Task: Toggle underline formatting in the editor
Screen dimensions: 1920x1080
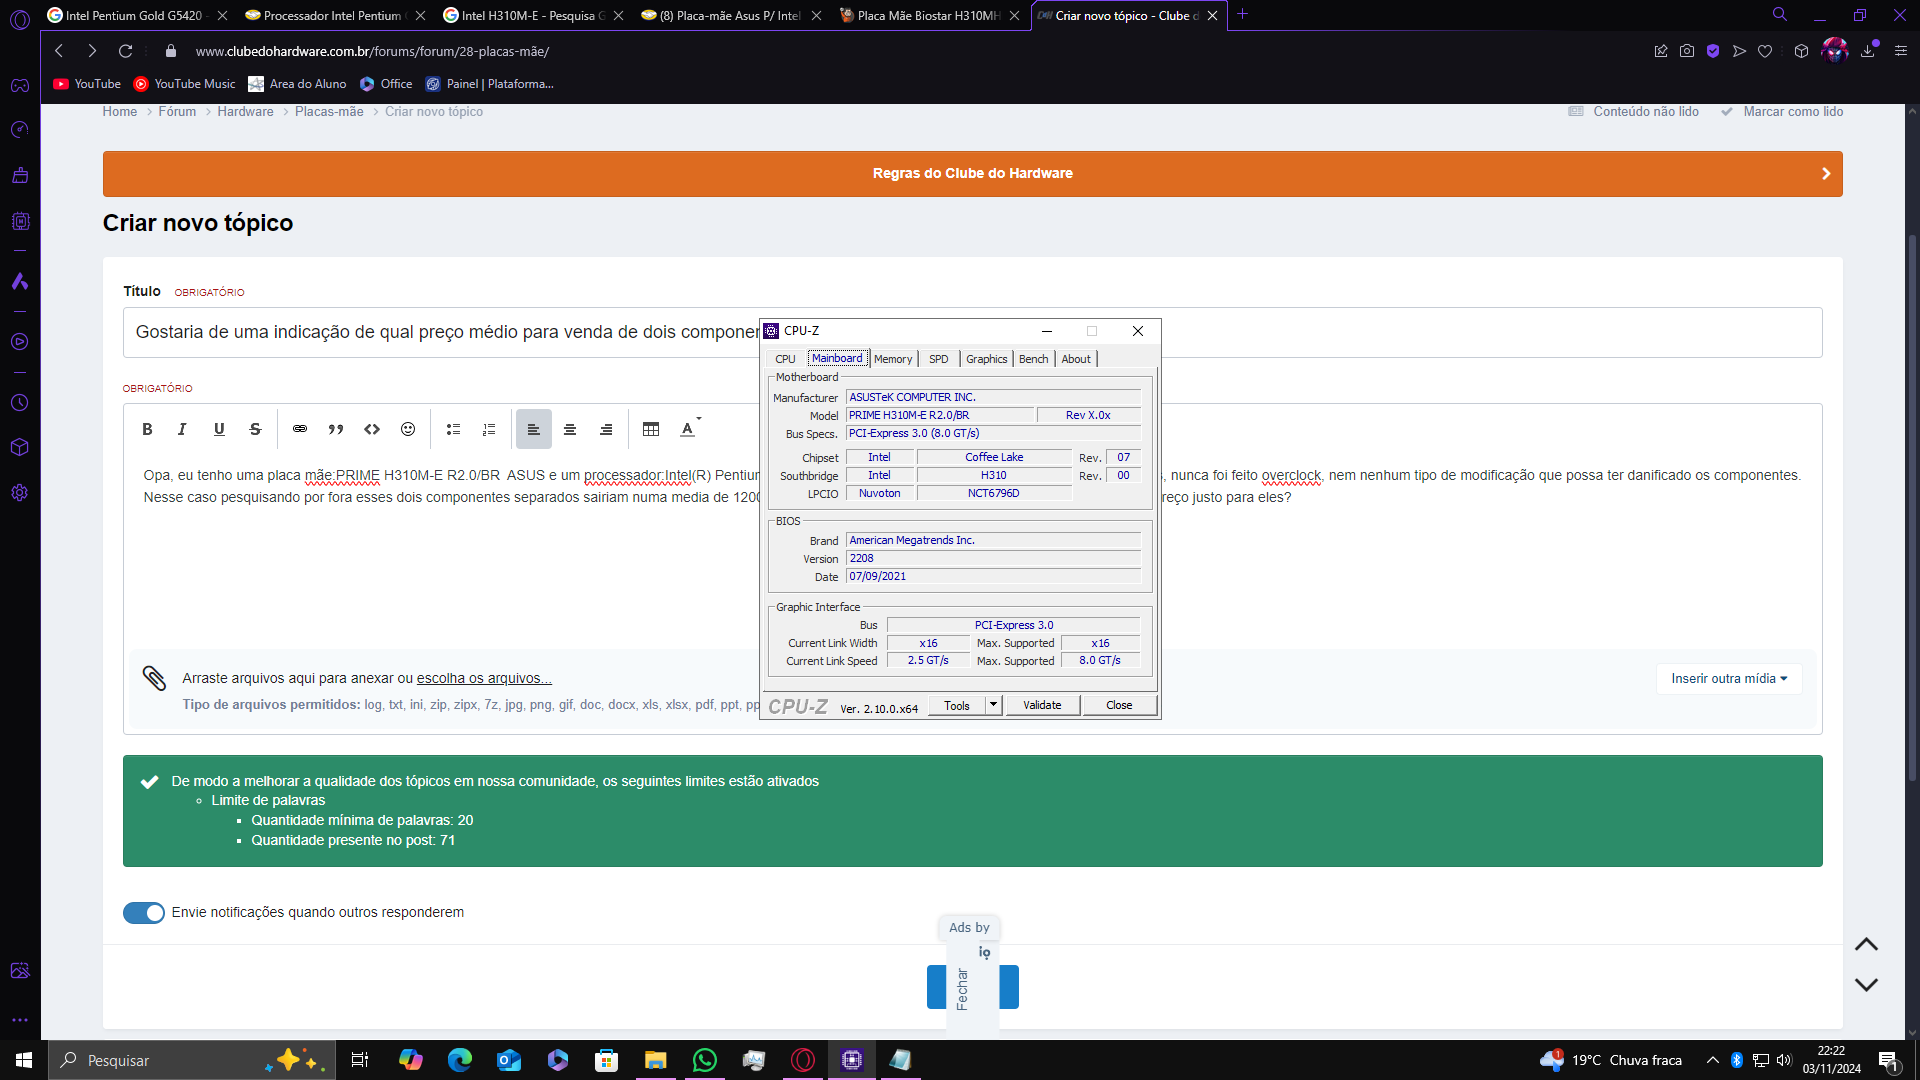Action: (x=219, y=429)
